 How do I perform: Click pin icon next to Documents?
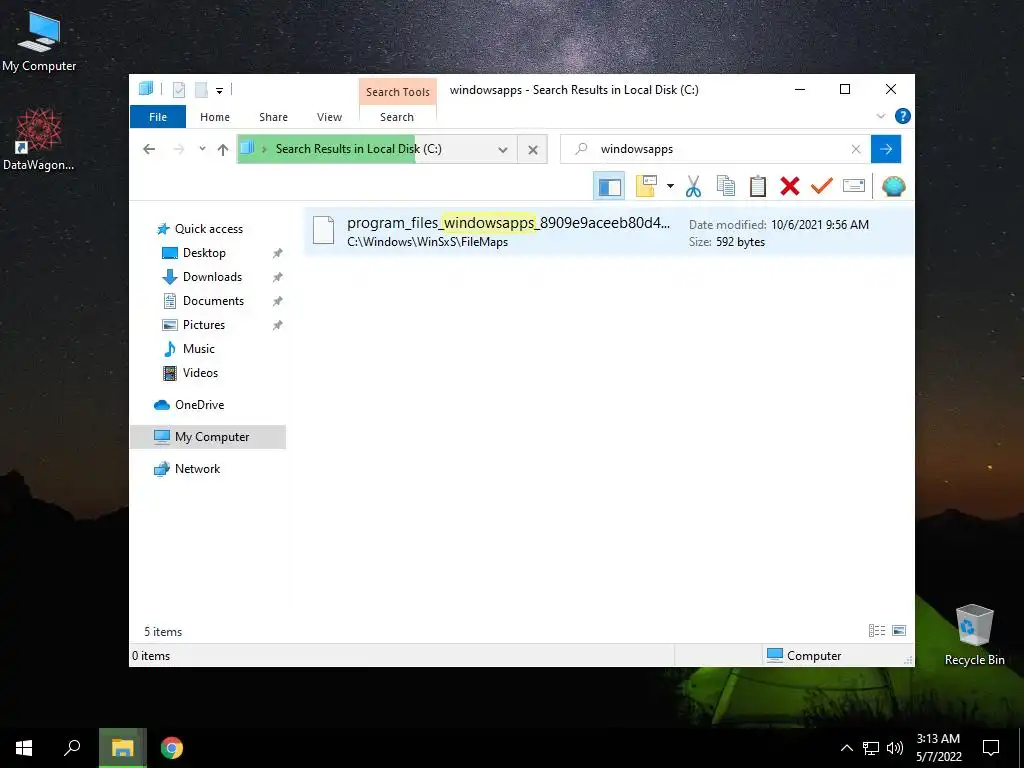278,301
